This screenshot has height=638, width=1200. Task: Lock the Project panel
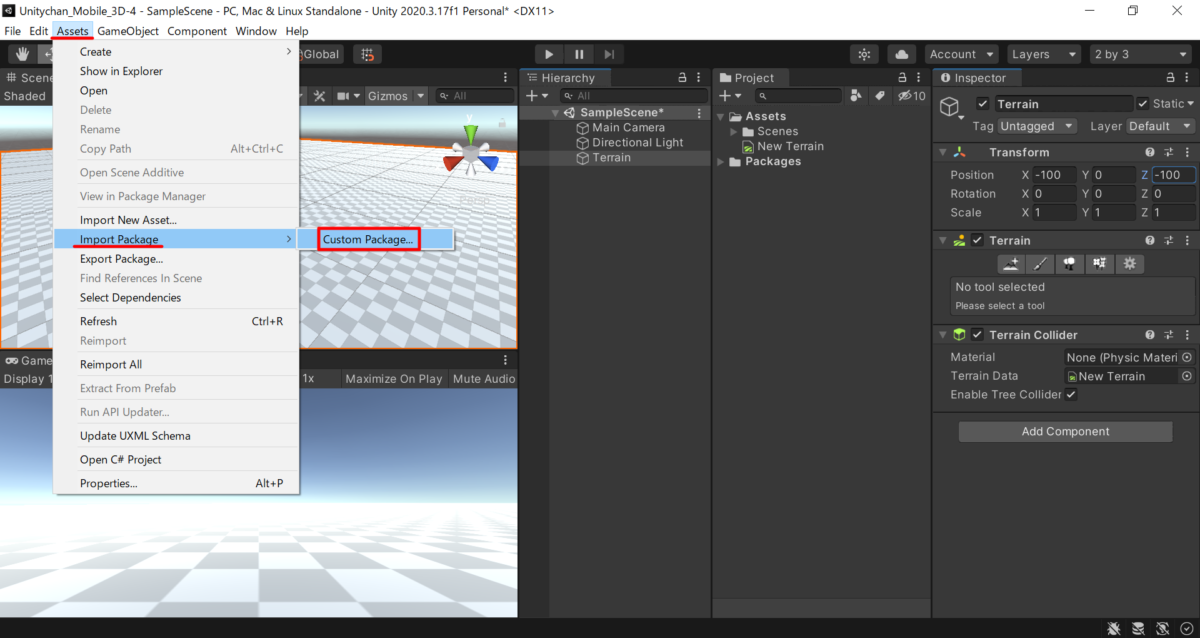point(902,78)
